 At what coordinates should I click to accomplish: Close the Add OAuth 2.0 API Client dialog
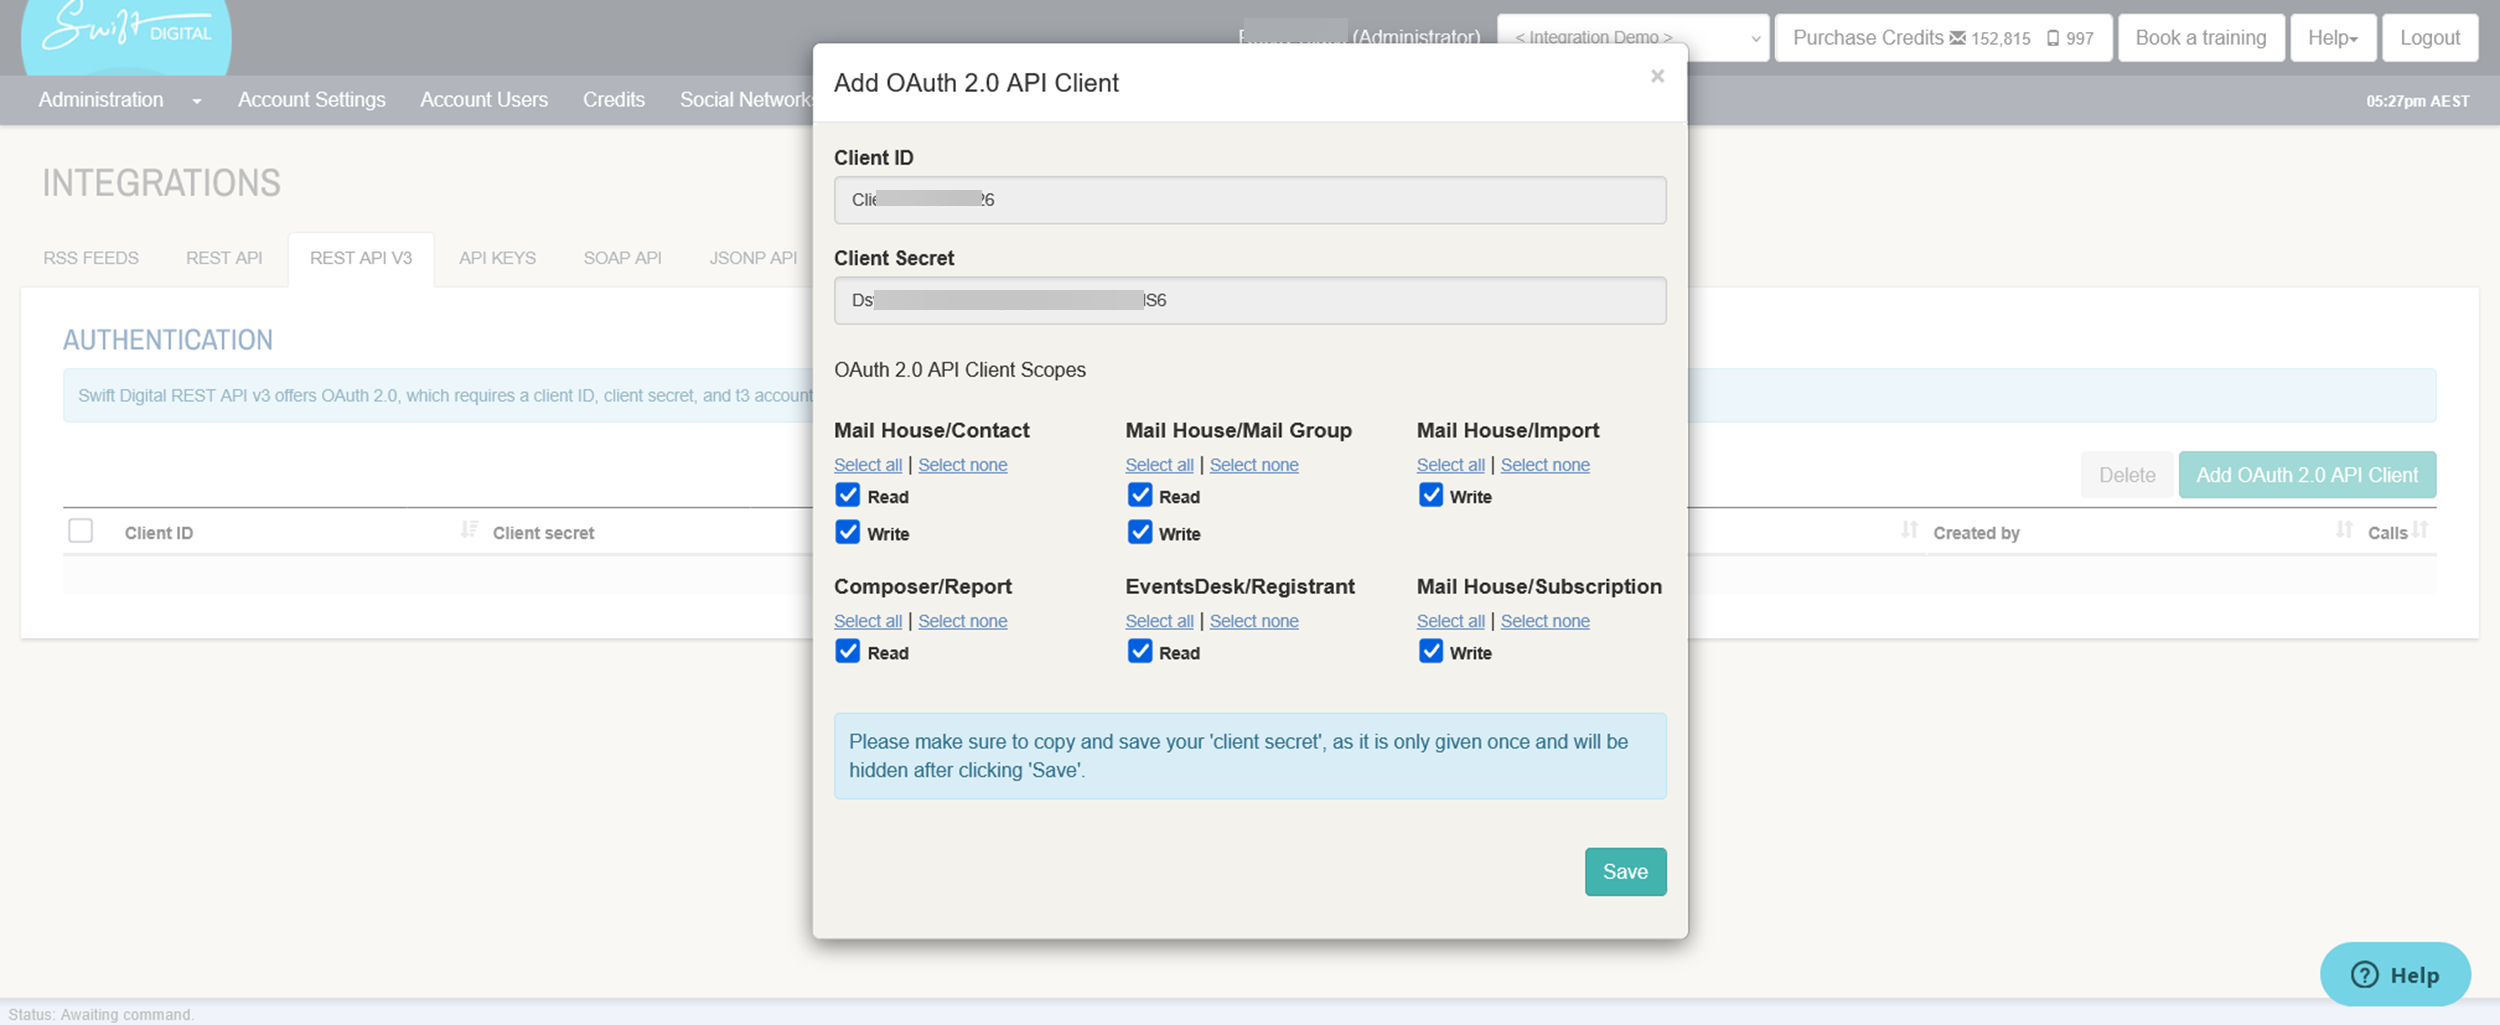click(1657, 77)
